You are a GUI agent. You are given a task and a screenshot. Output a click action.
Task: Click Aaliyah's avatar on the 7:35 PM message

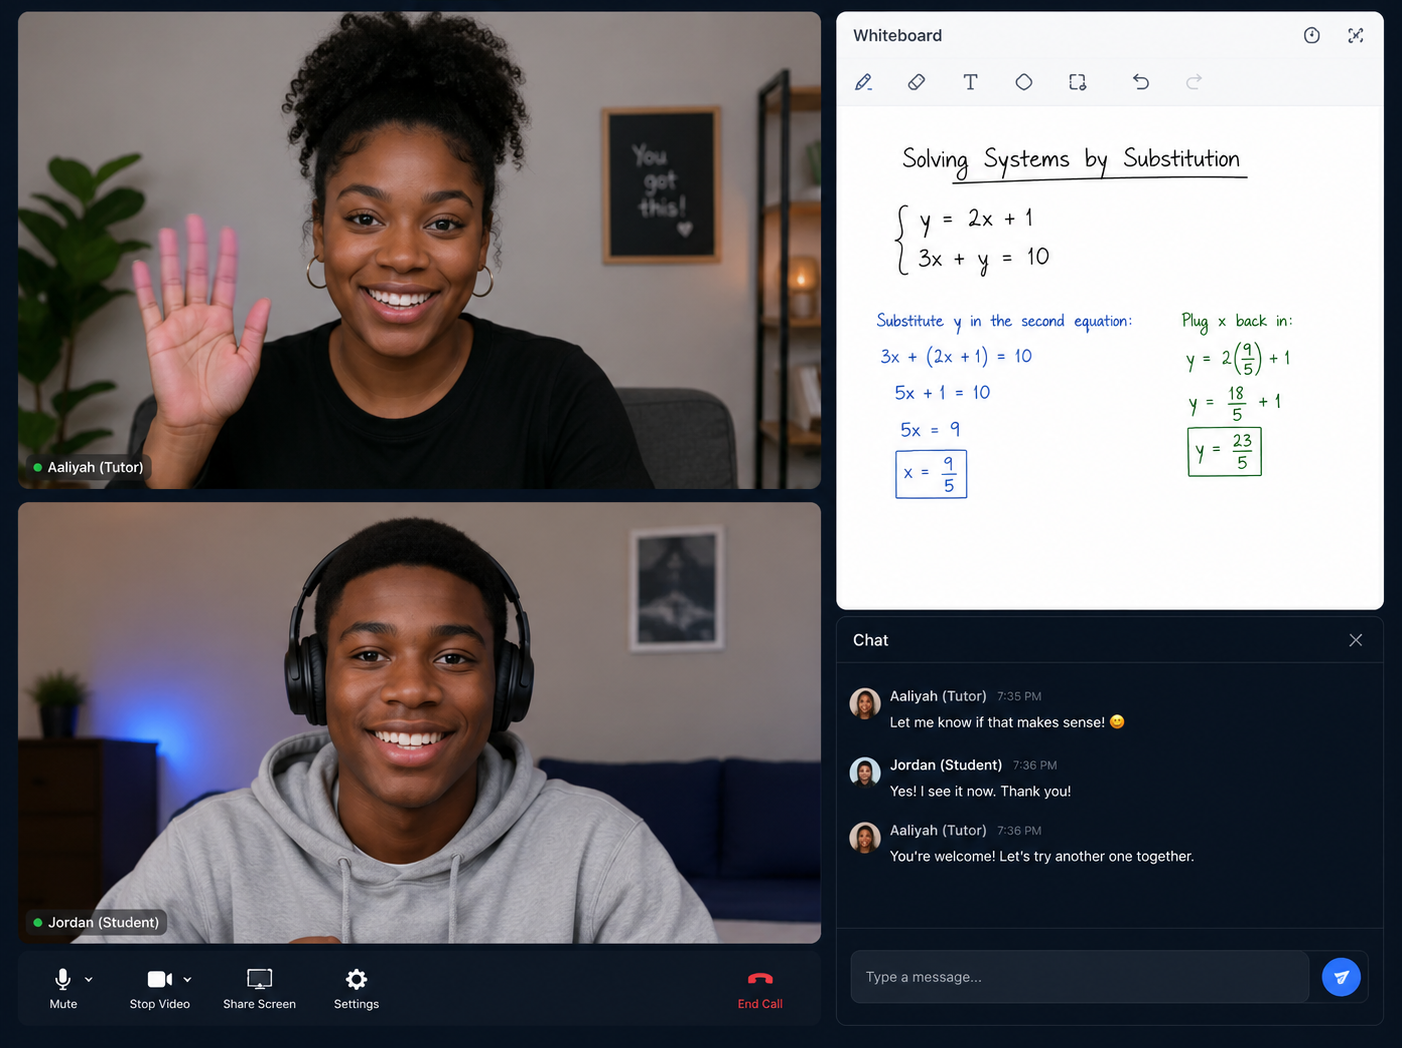pos(865,704)
